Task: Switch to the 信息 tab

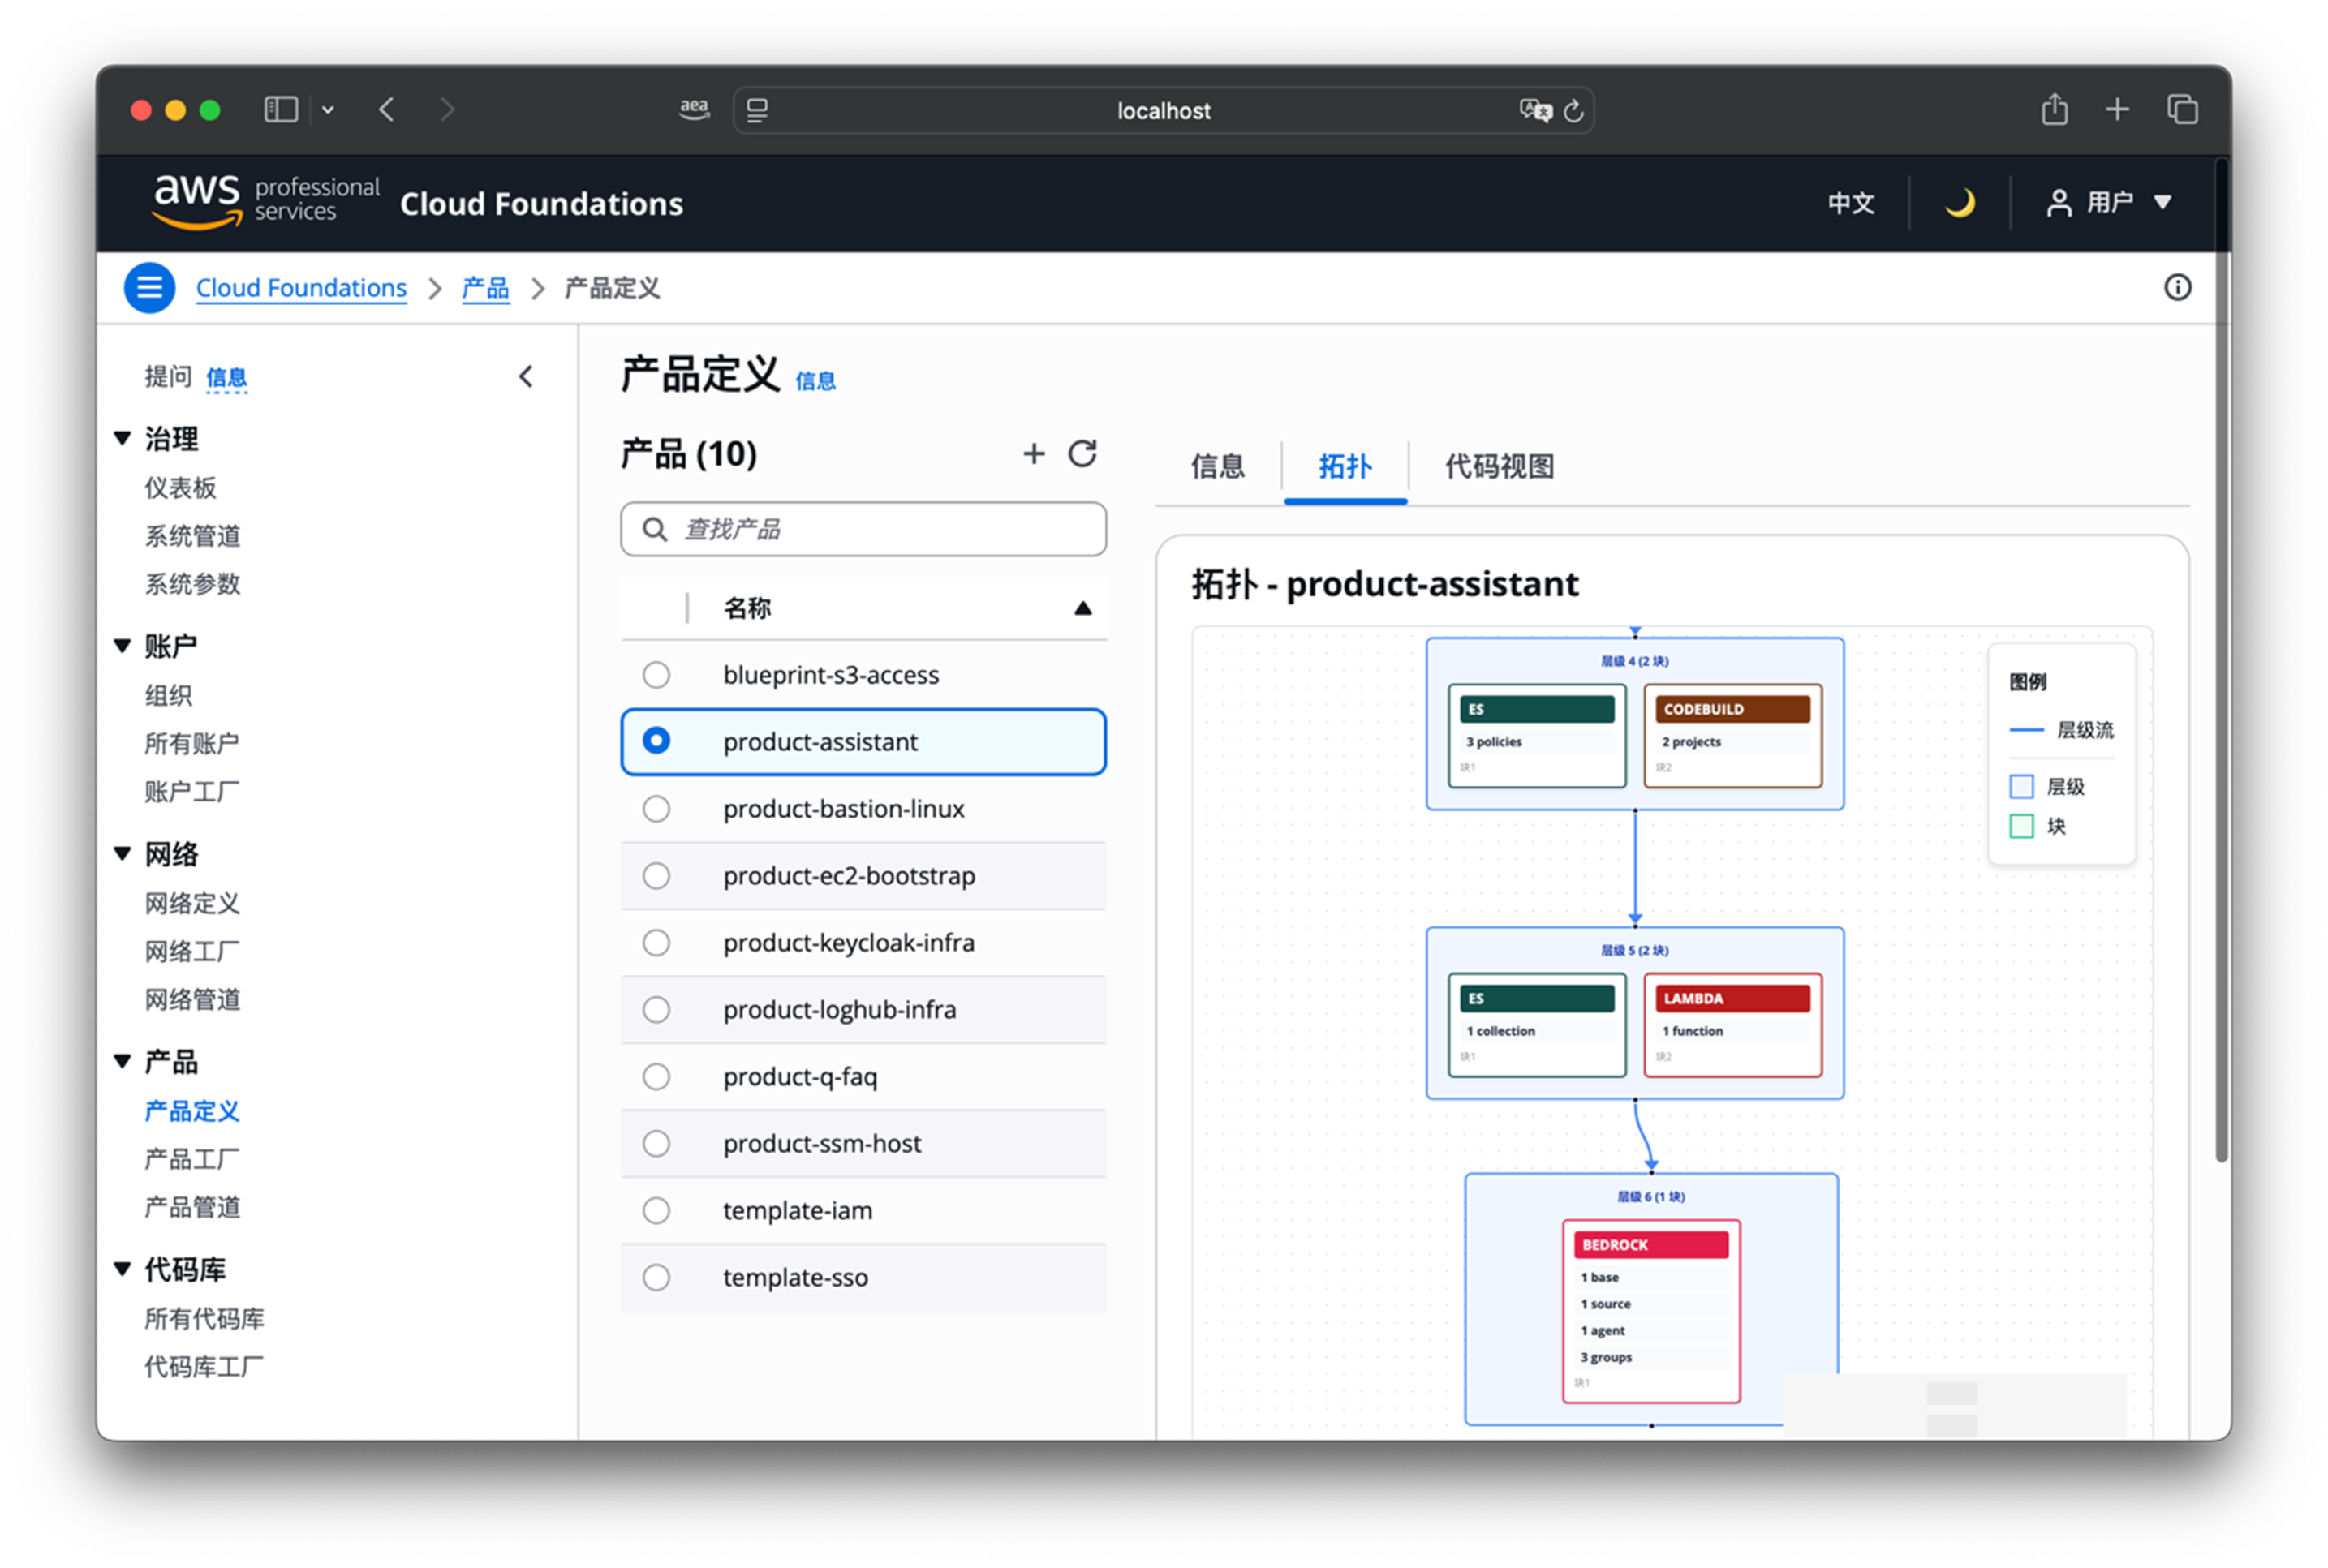Action: 1217,466
